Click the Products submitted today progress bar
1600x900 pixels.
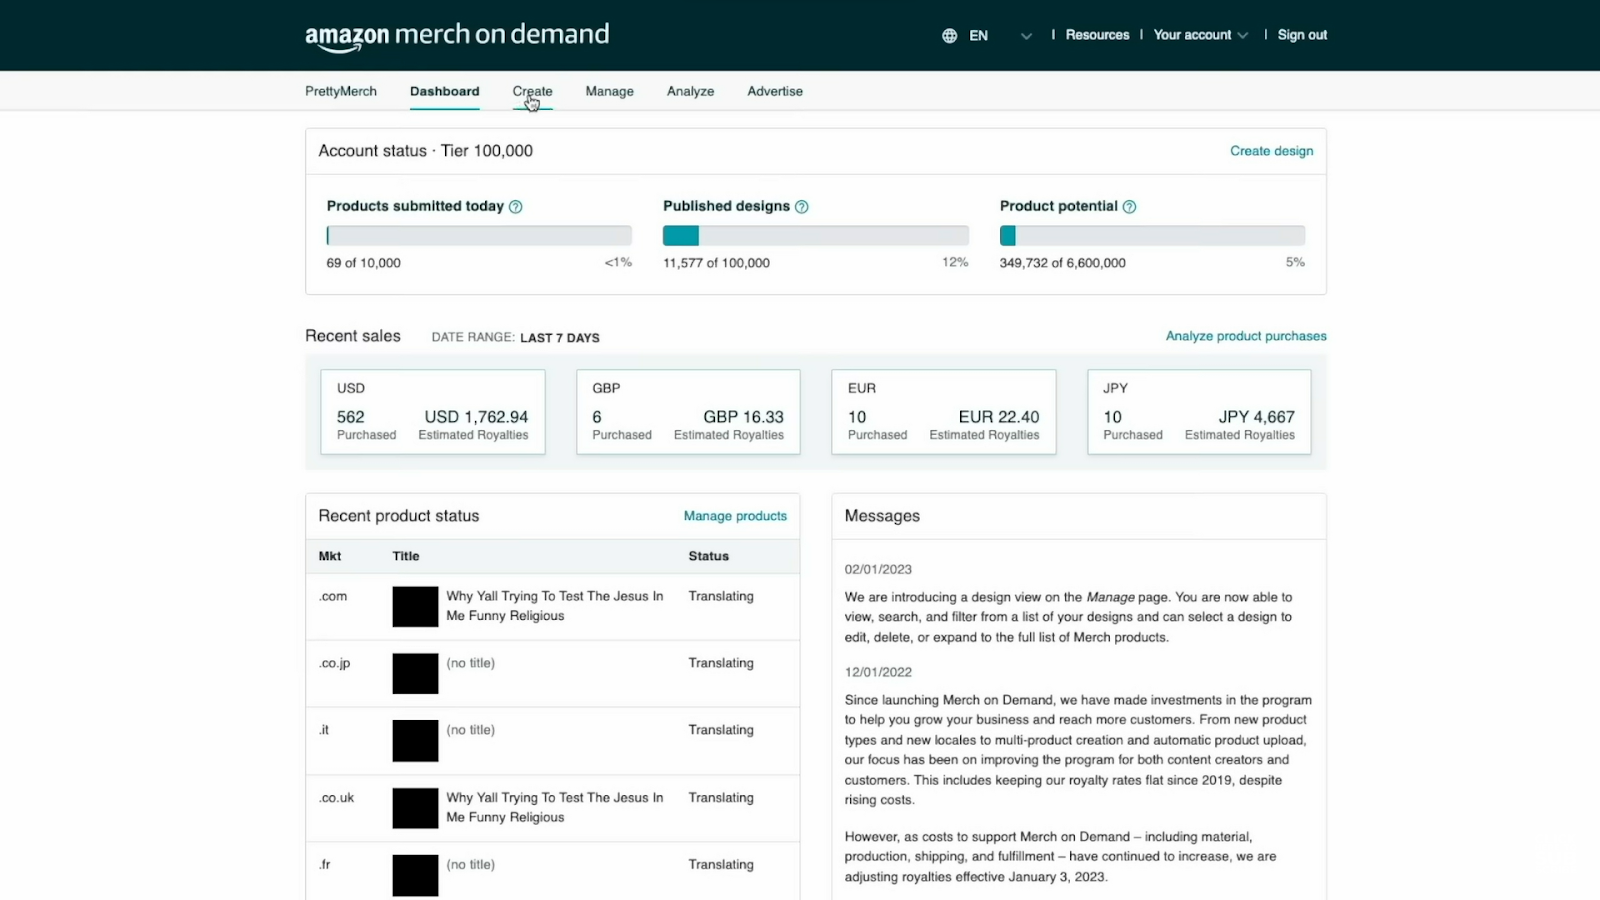click(x=479, y=236)
